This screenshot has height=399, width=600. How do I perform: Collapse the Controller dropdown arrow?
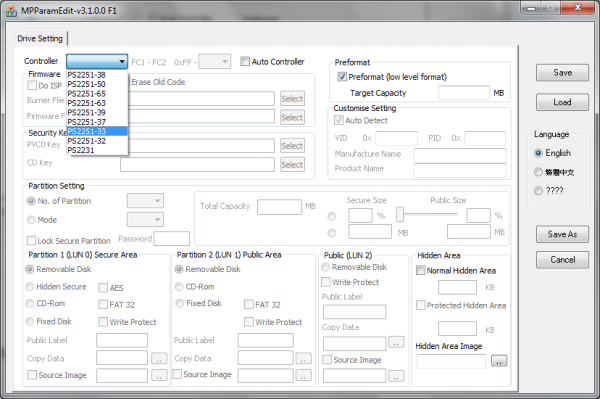tap(122, 61)
